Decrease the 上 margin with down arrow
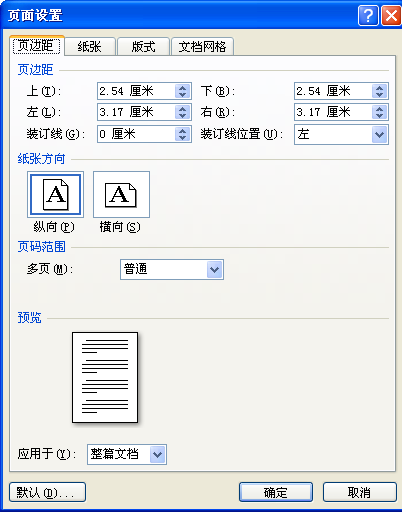 tap(182, 95)
